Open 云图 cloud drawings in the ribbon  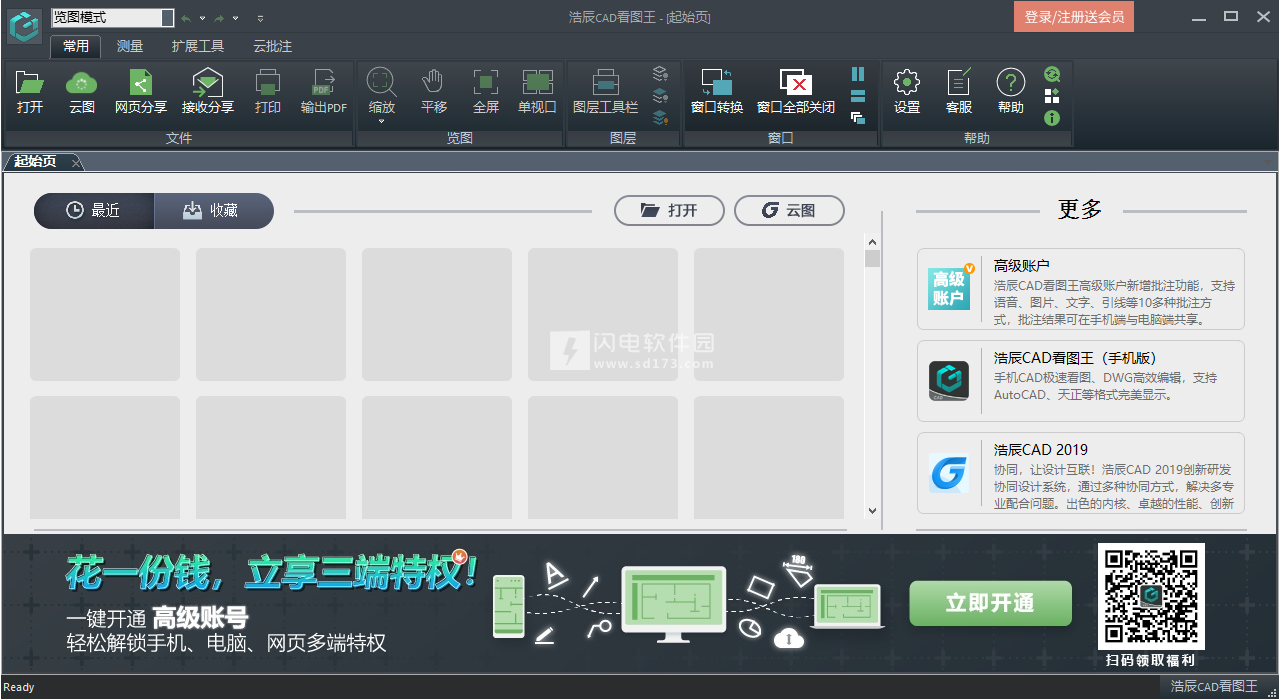(82, 92)
